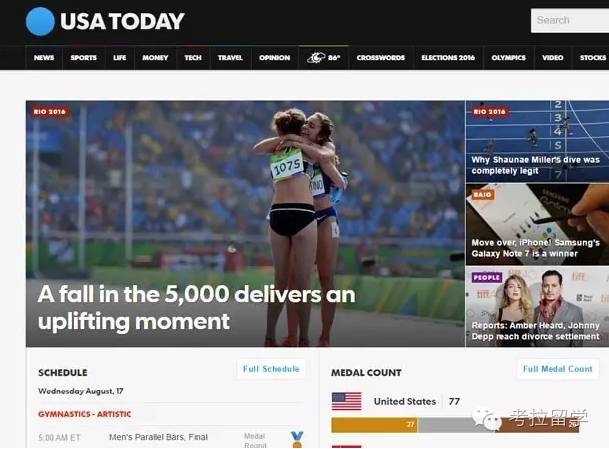Click the RIO 2016 badge on main story
The image size is (609, 449).
(49, 112)
